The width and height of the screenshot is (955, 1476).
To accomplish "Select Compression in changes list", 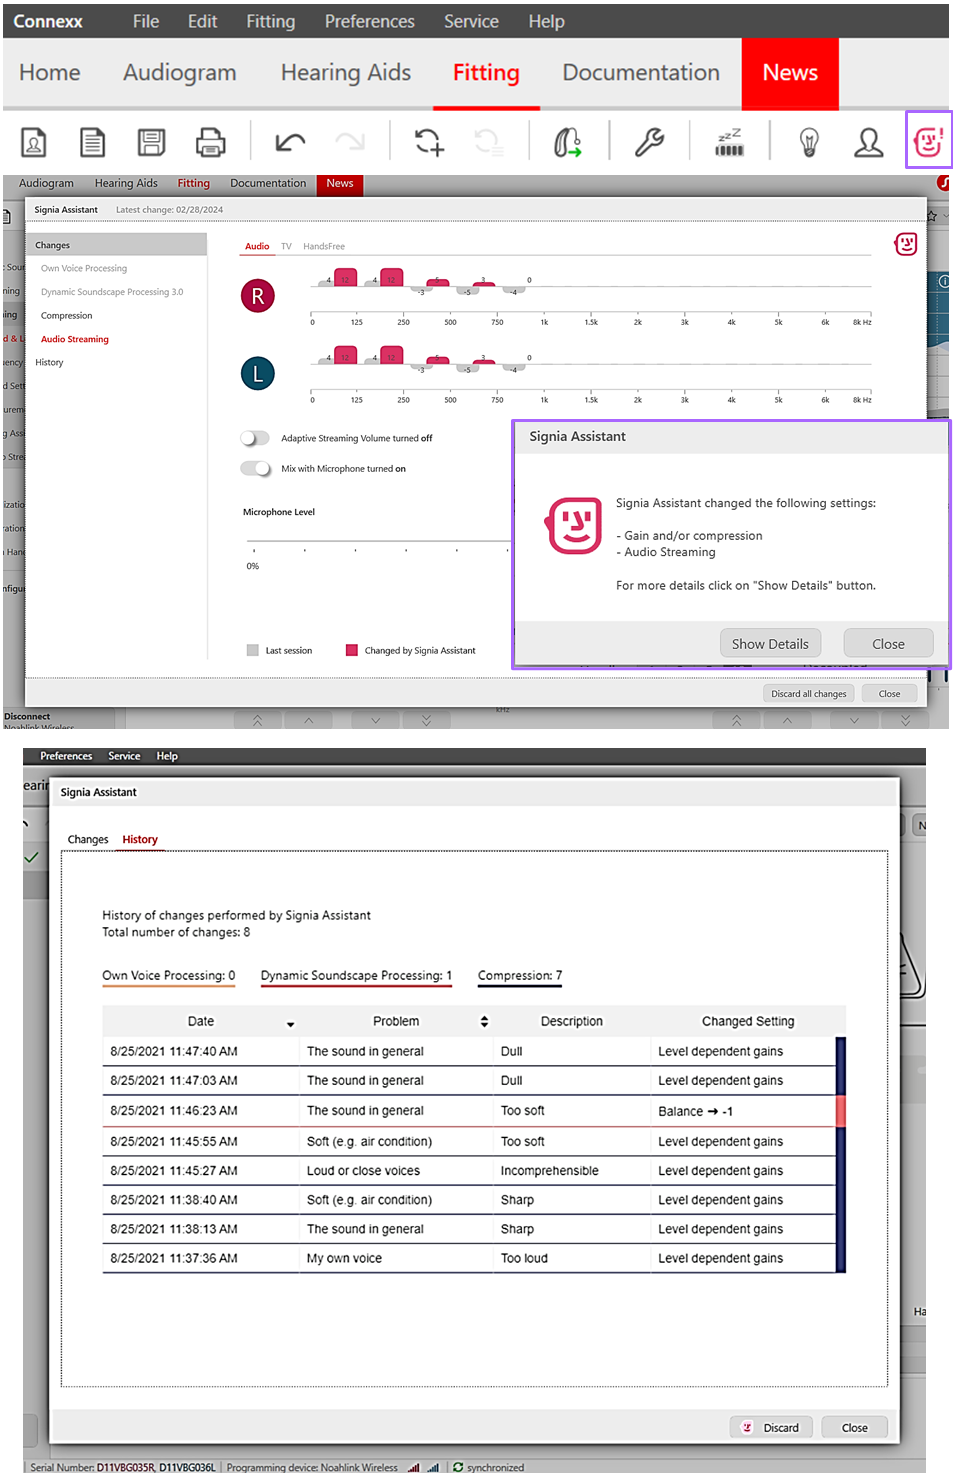I will pyautogui.click(x=66, y=316).
